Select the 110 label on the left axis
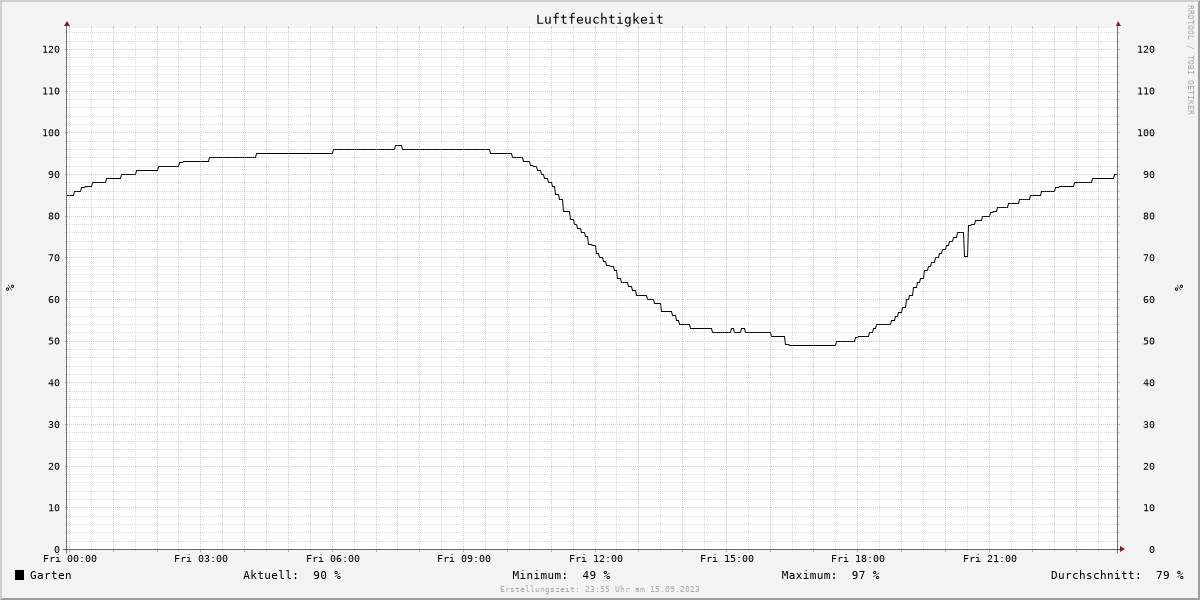Viewport: 1200px width, 600px height. coord(50,91)
